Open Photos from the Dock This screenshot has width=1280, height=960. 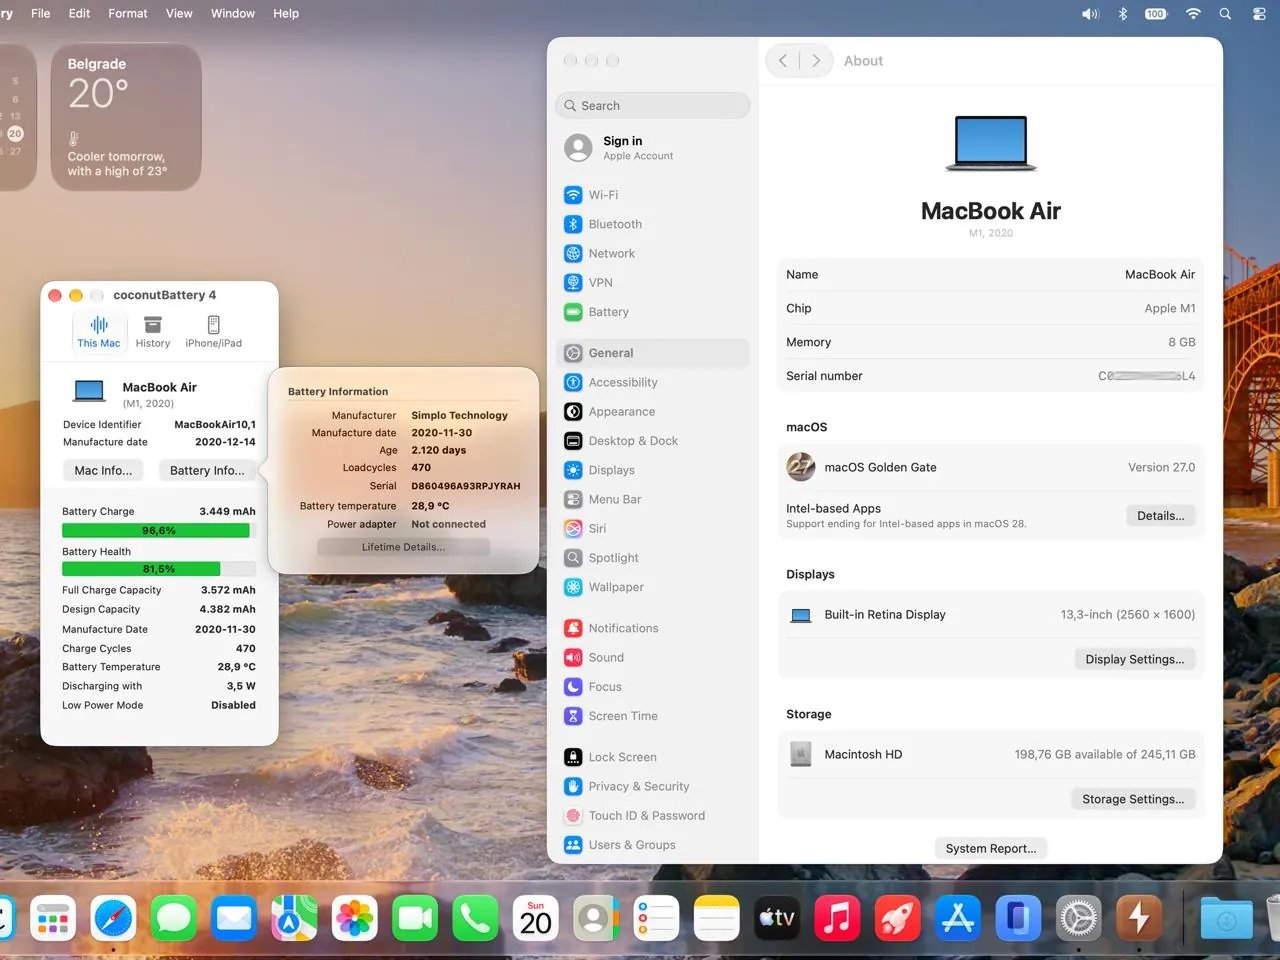tap(355, 918)
